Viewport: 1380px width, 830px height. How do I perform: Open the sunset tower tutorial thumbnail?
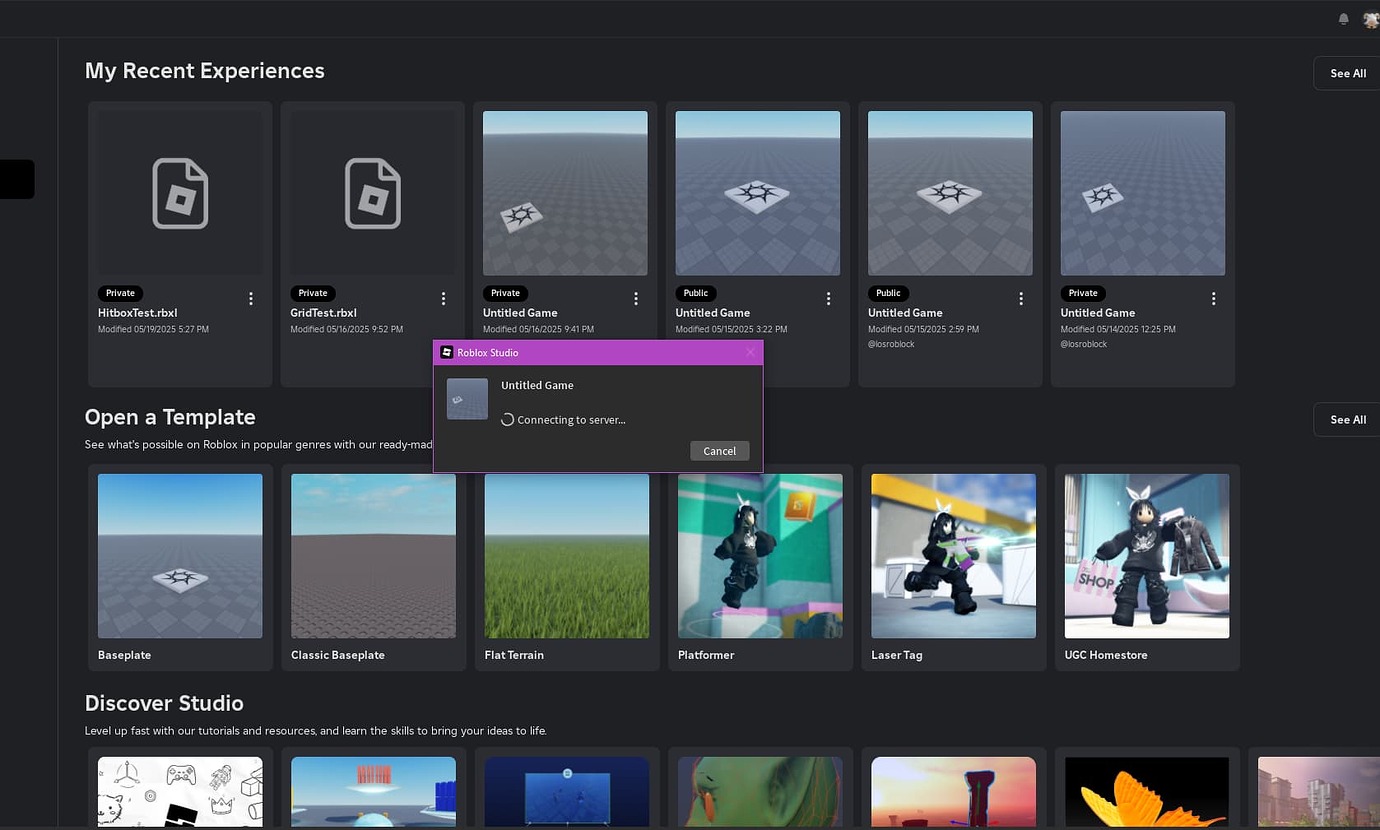pos(953,791)
